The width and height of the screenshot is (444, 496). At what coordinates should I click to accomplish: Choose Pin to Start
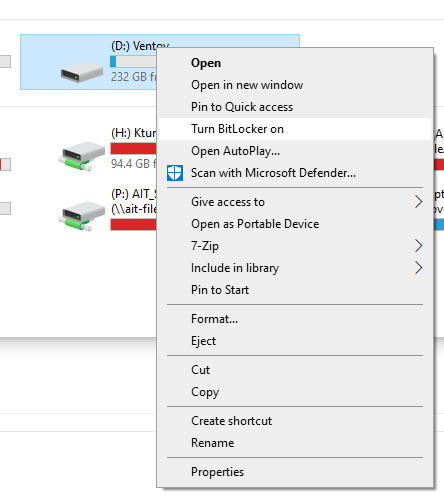pos(295,290)
